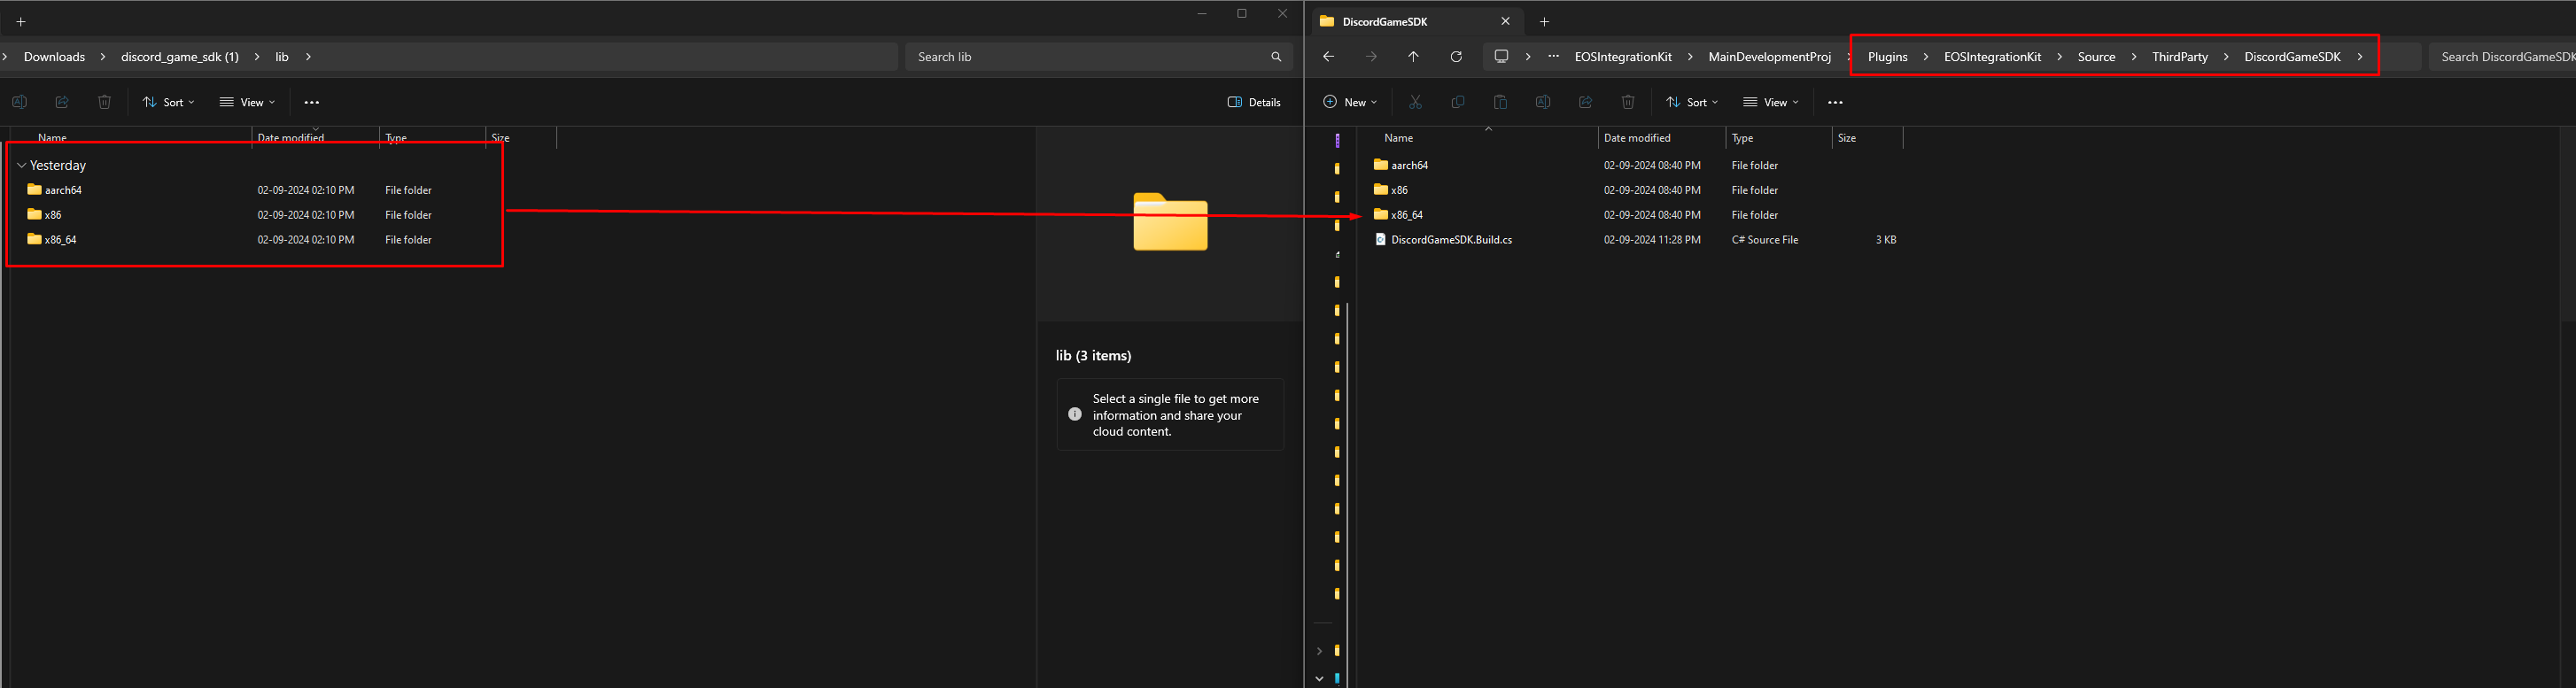Go up one folder level with the up arrow
Screen dimensions: 2576x688
[x=1413, y=57]
